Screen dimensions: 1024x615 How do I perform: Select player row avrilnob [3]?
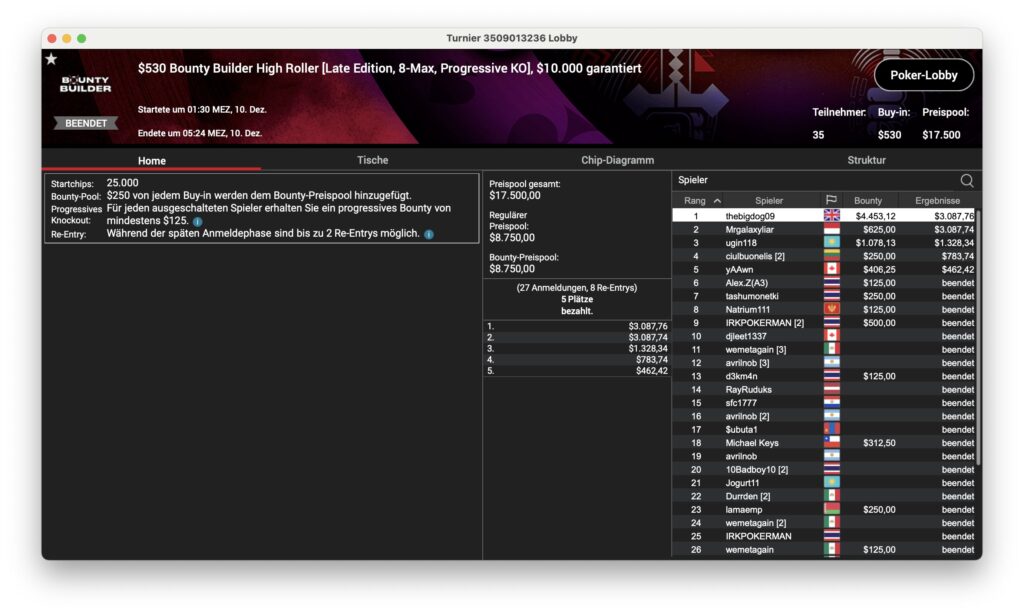824,362
